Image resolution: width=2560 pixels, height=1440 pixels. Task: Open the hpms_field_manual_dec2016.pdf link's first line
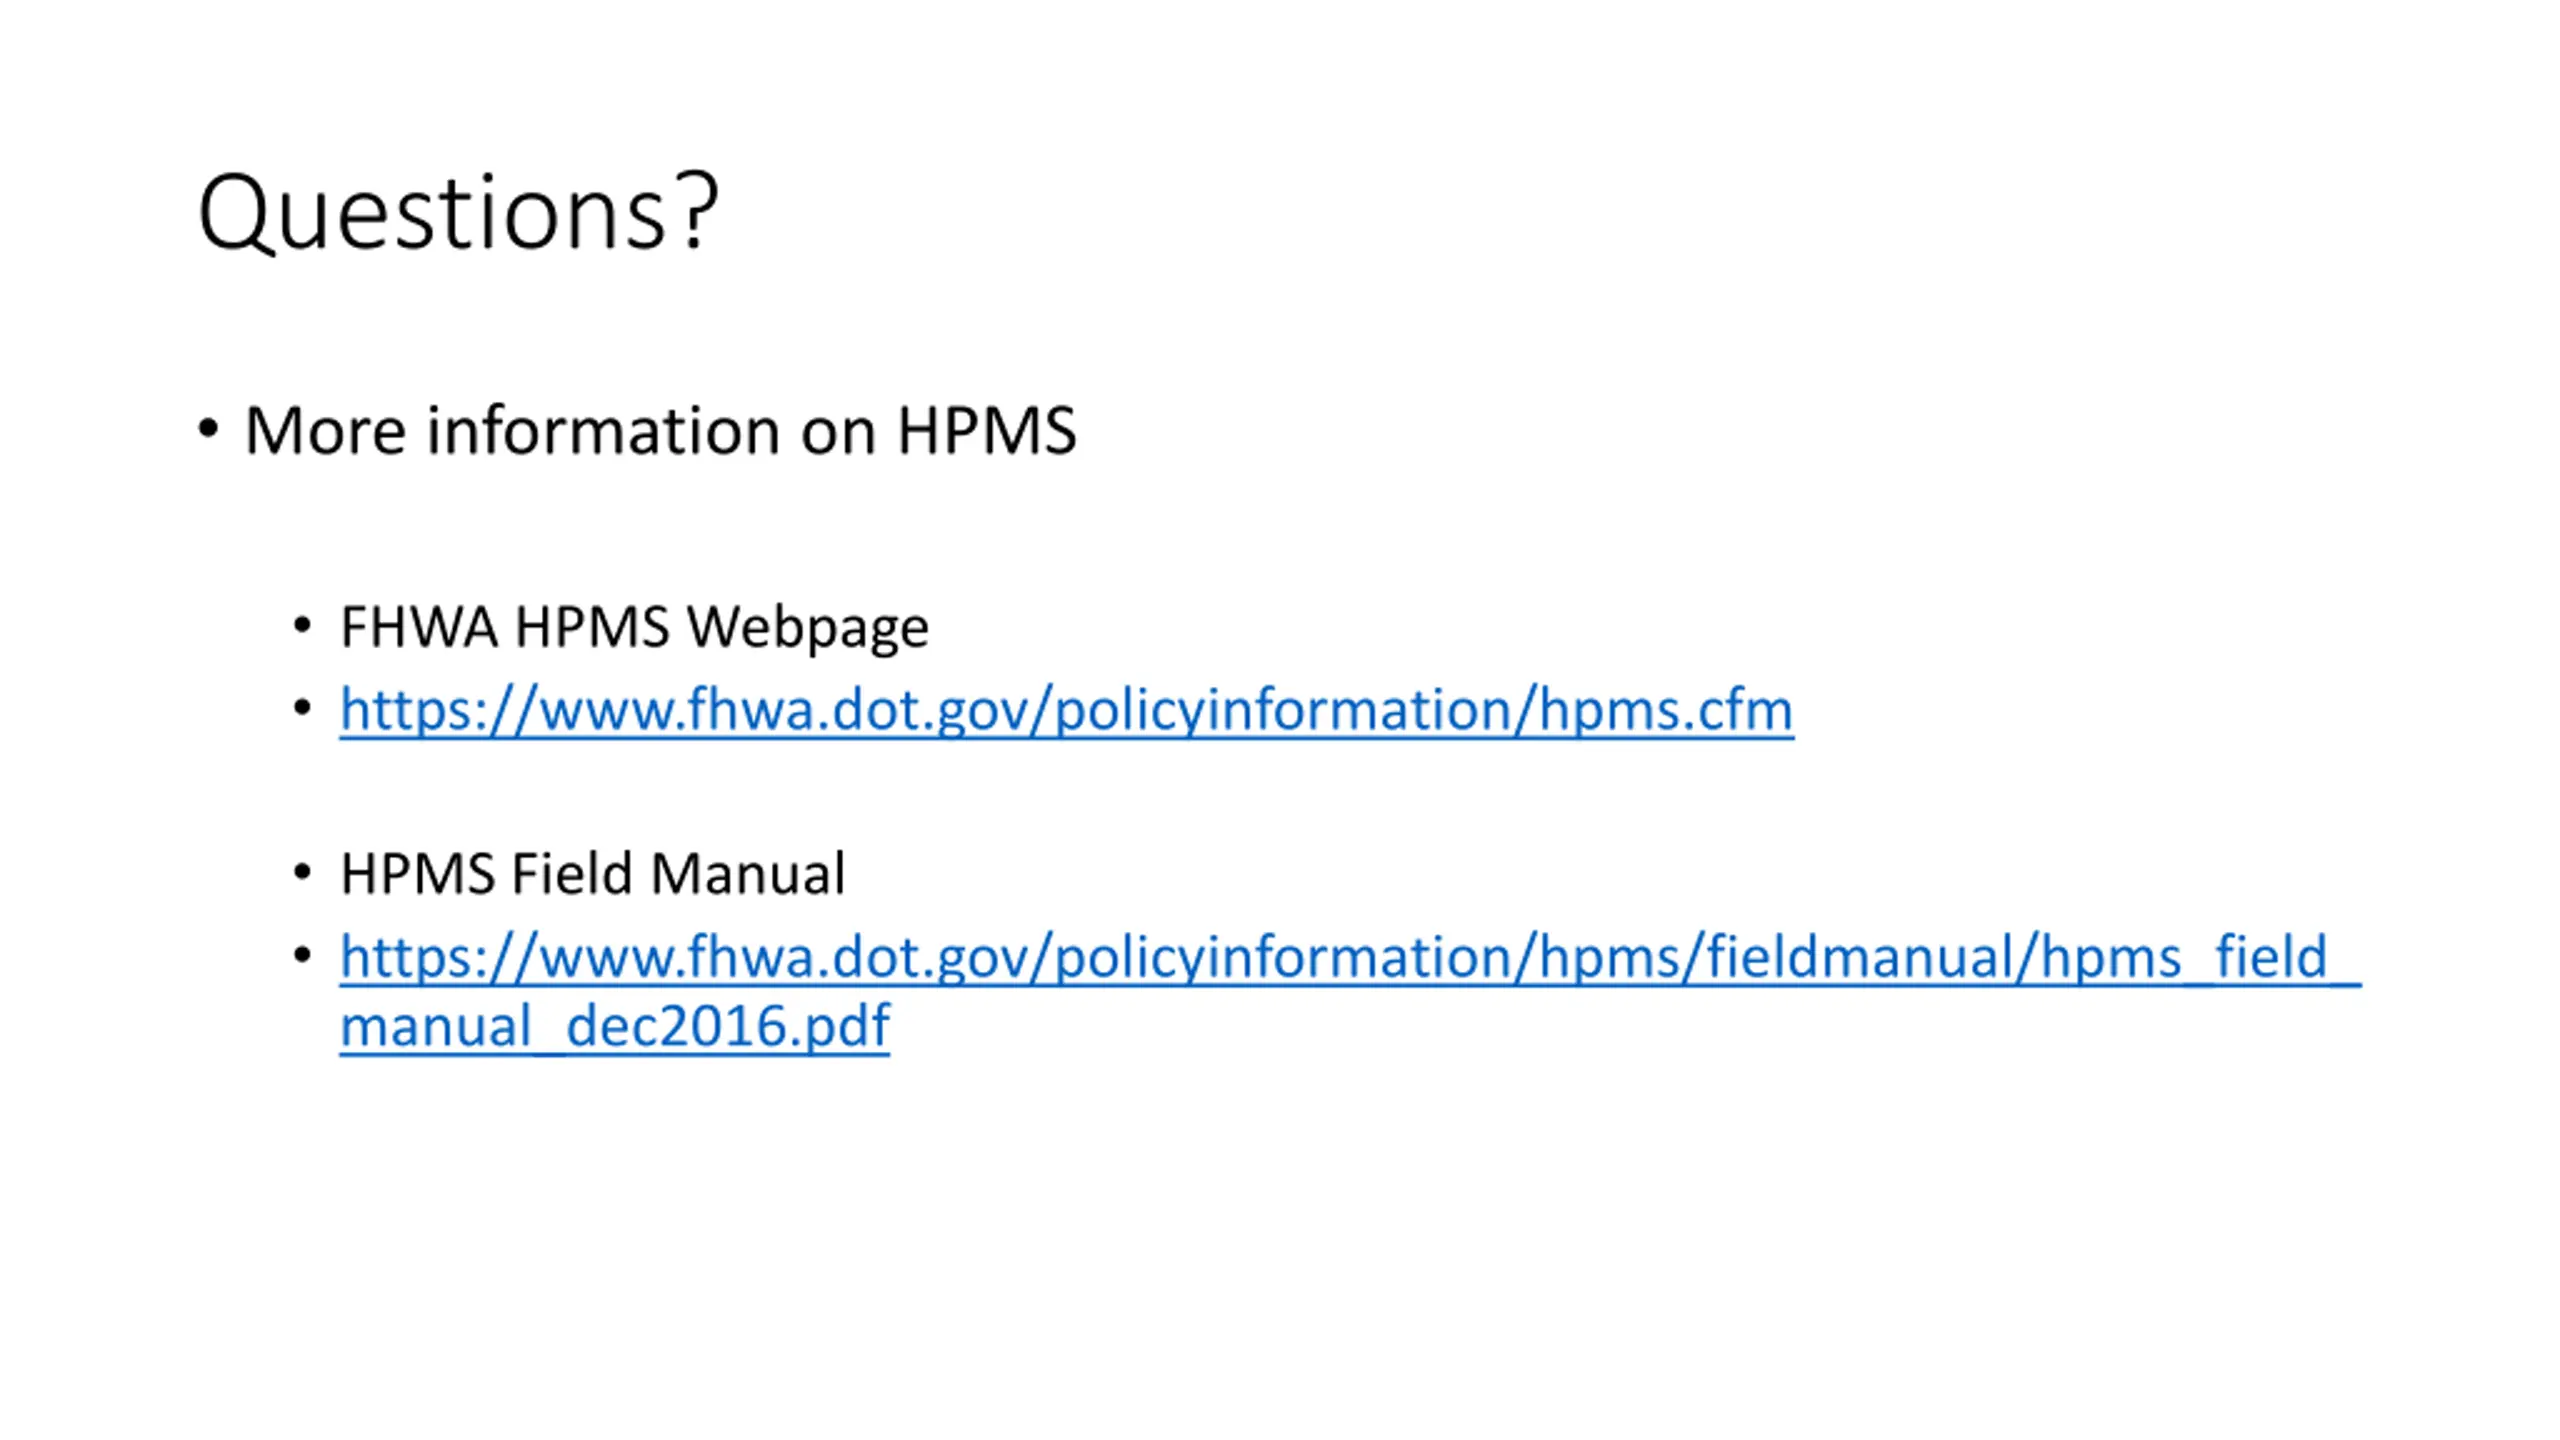pyautogui.click(x=1350, y=957)
